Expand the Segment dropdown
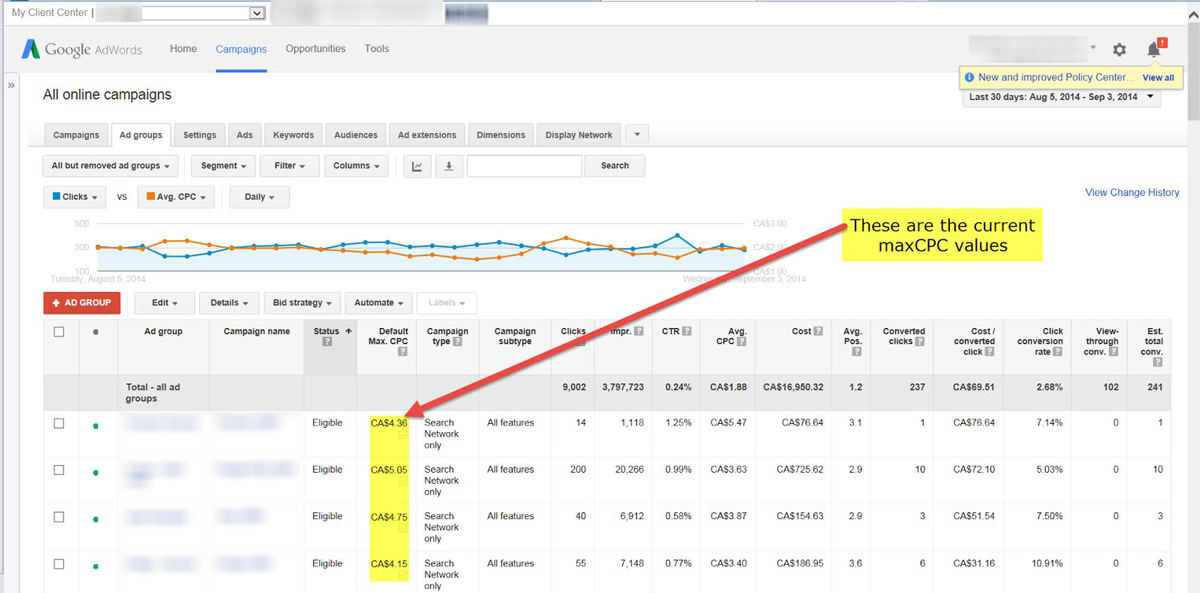This screenshot has width=1200, height=593. 221,166
